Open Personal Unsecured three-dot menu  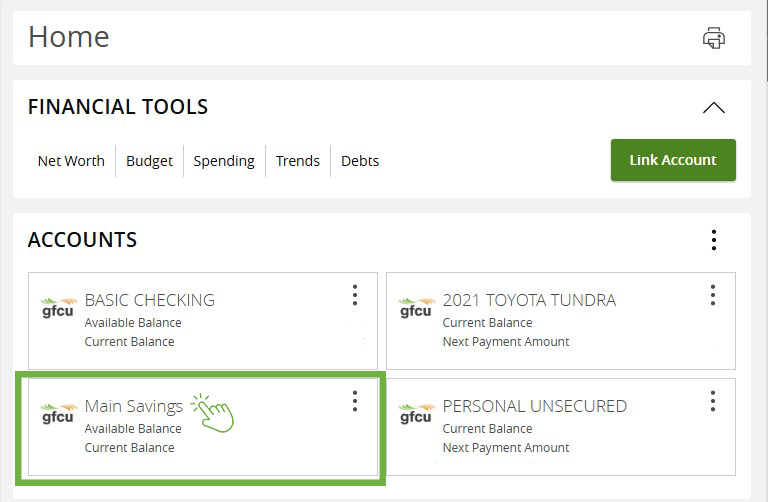click(713, 401)
